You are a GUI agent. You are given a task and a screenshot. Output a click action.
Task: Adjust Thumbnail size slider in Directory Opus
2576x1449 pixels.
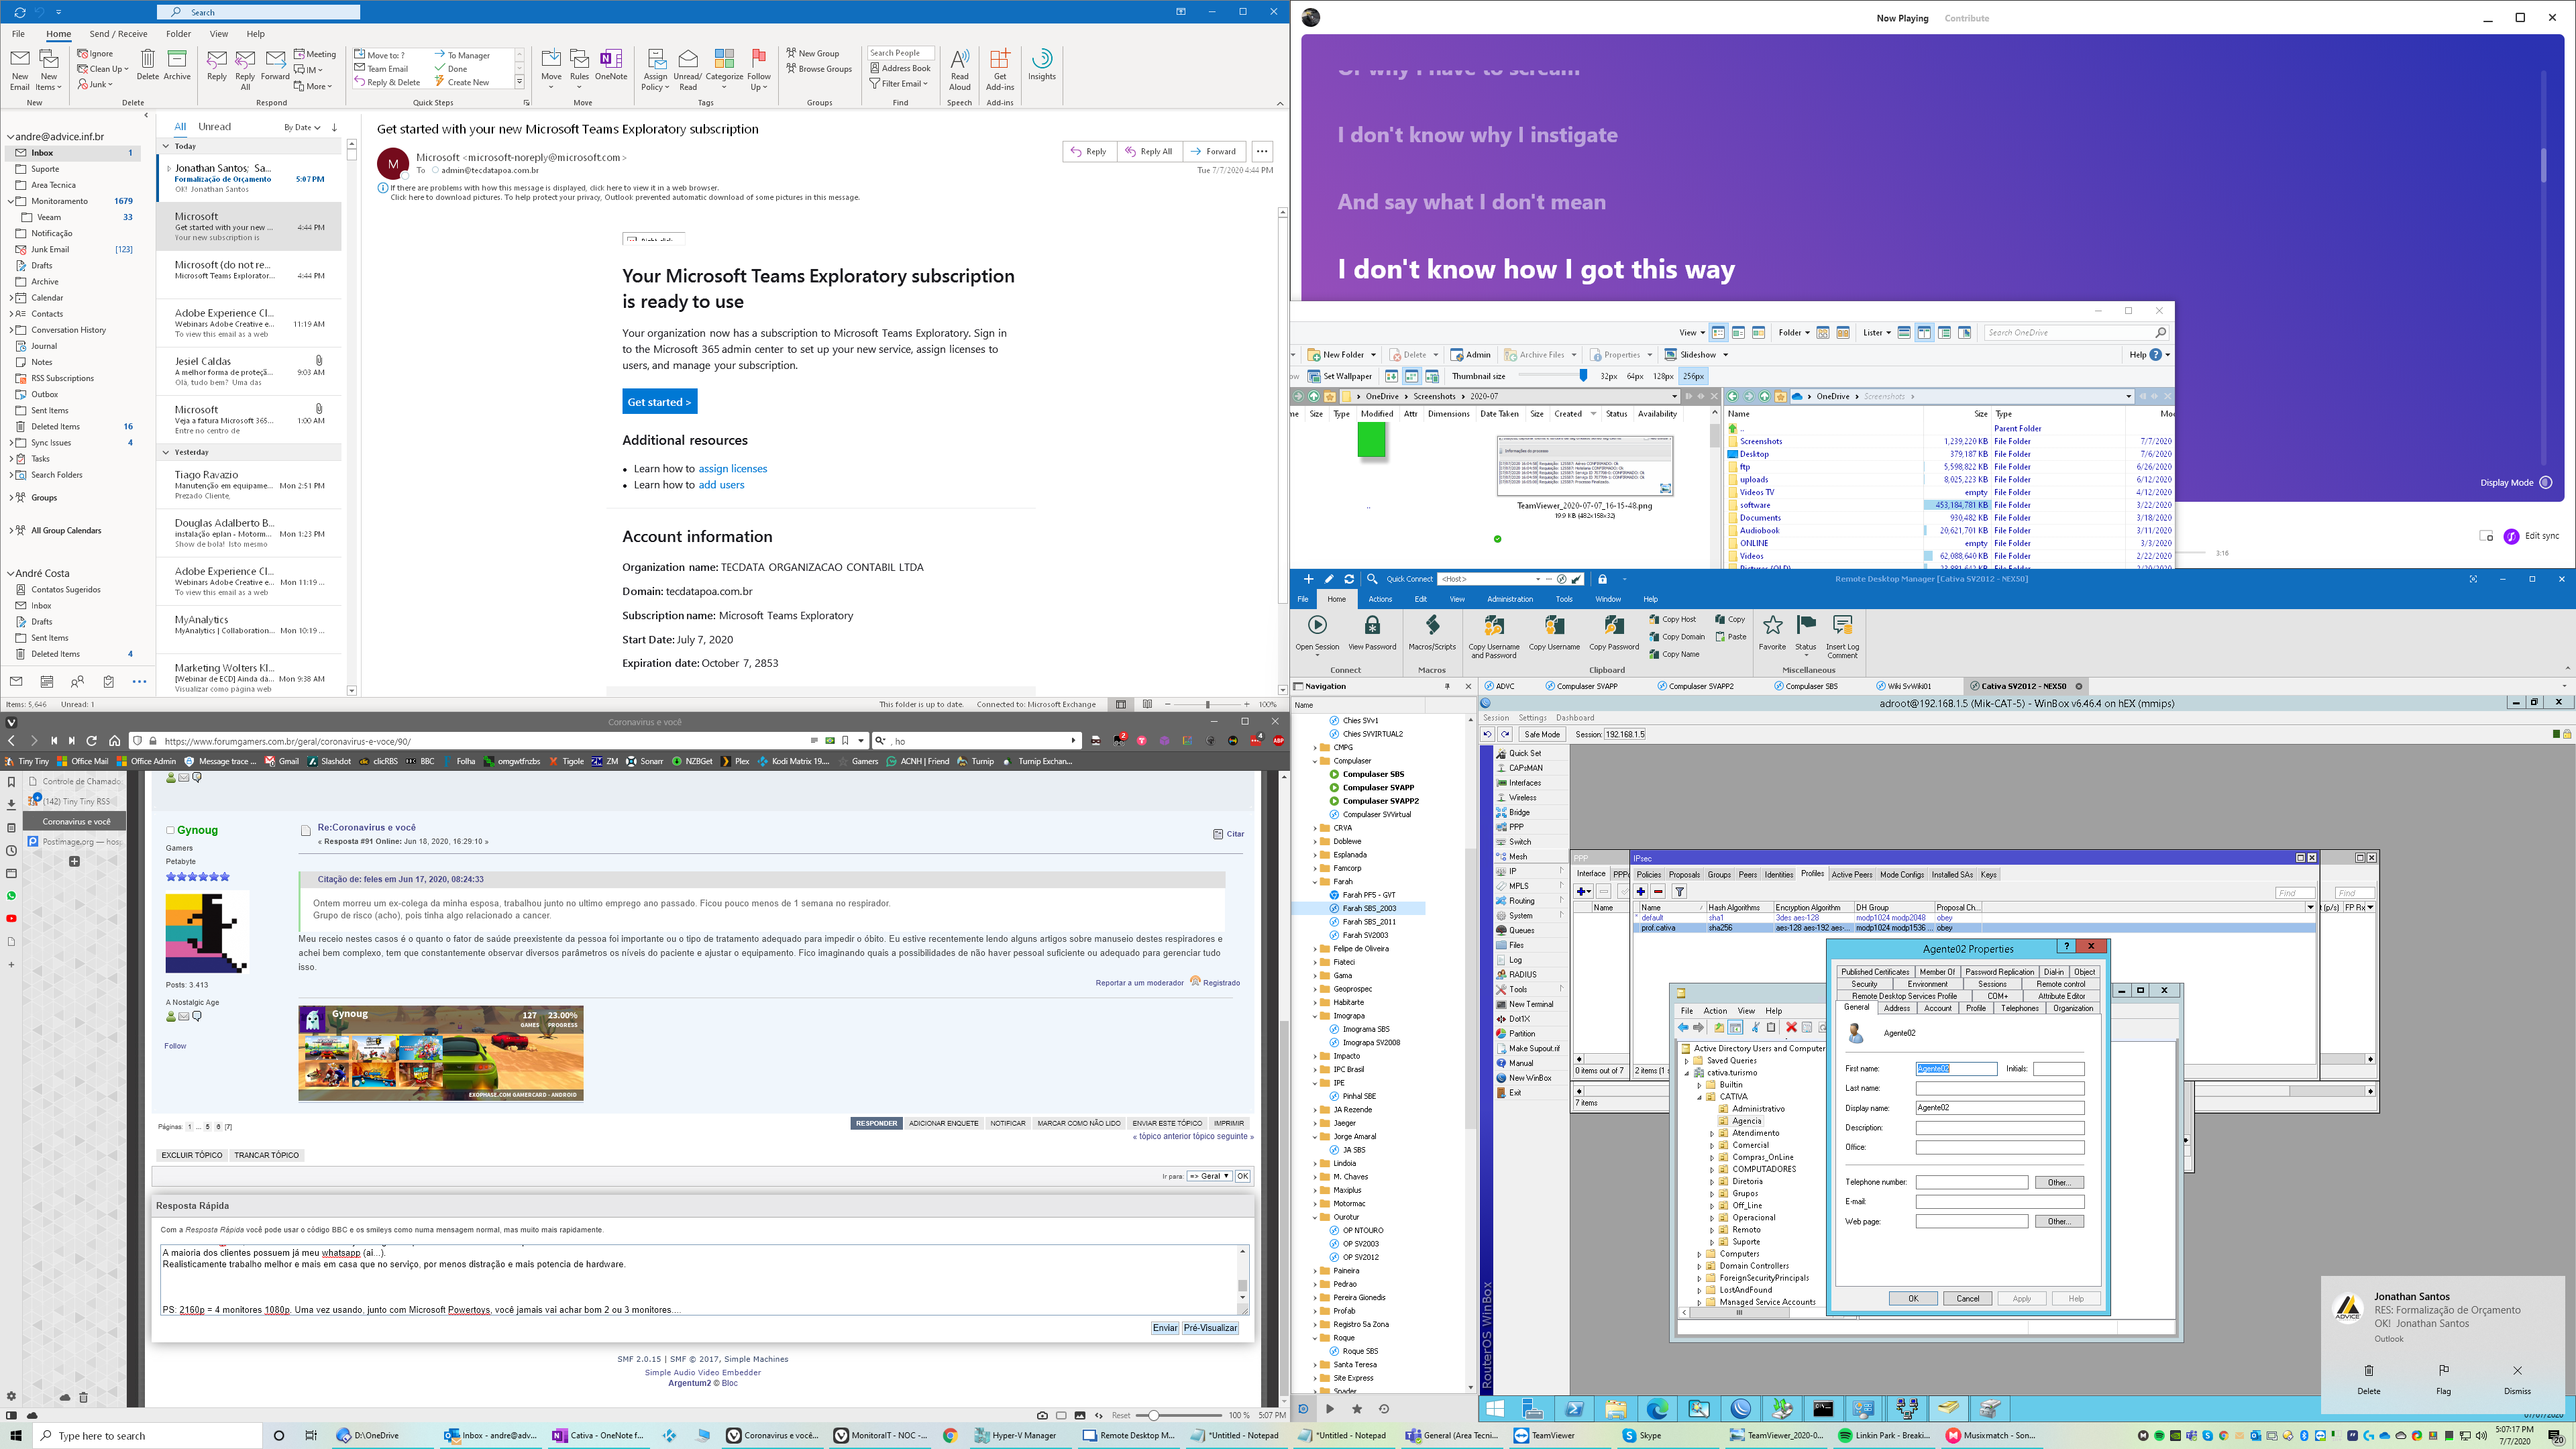[x=1583, y=376]
